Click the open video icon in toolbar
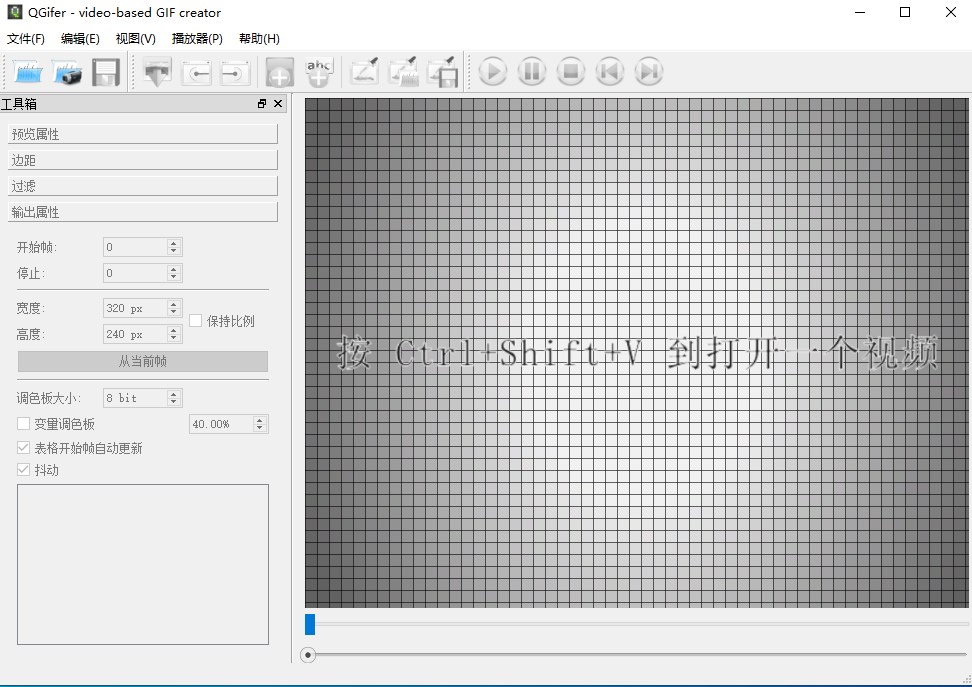This screenshot has height=687, width=972. 30,72
